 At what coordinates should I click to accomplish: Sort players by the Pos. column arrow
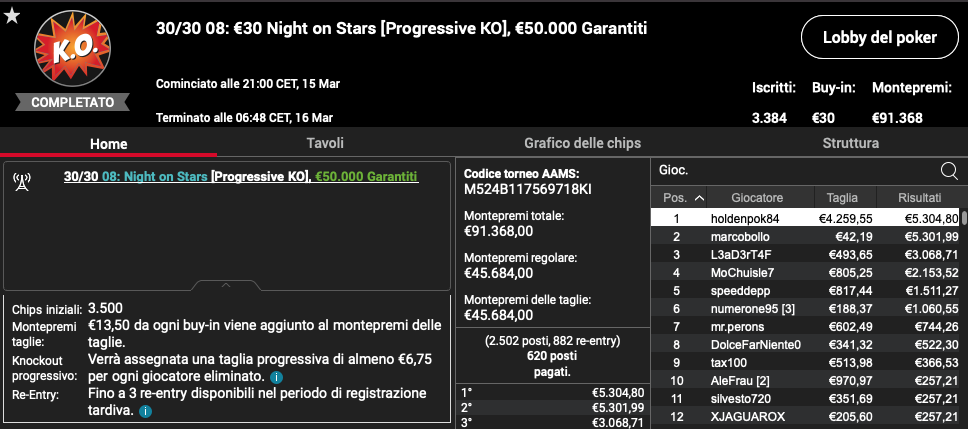pos(699,198)
